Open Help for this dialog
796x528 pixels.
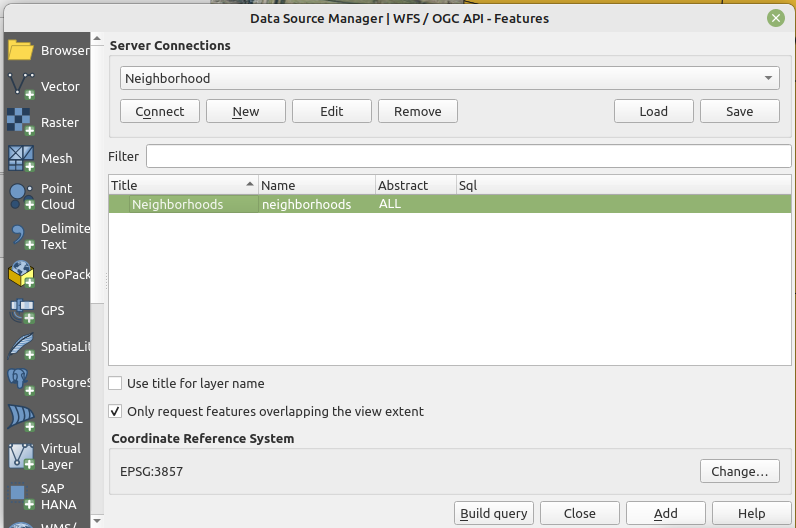coord(752,513)
